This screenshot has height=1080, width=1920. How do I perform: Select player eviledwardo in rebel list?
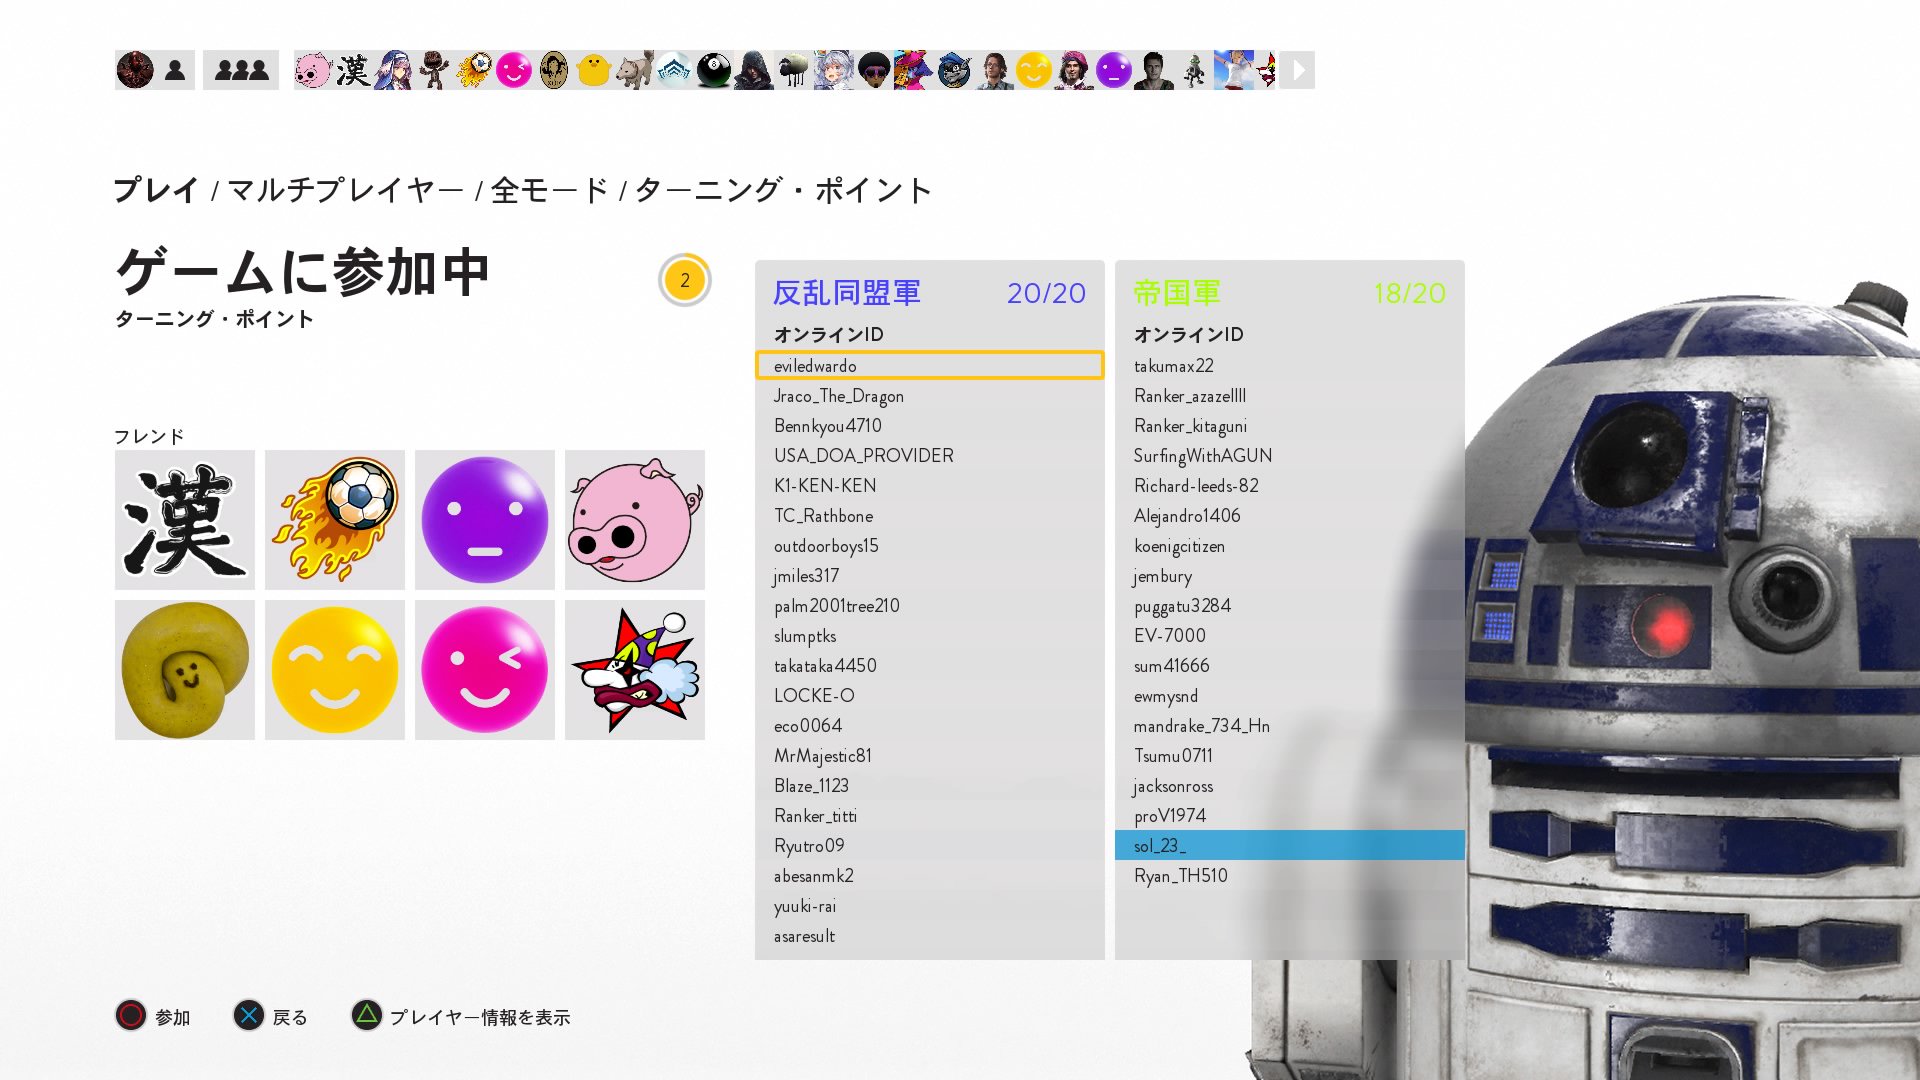point(930,366)
